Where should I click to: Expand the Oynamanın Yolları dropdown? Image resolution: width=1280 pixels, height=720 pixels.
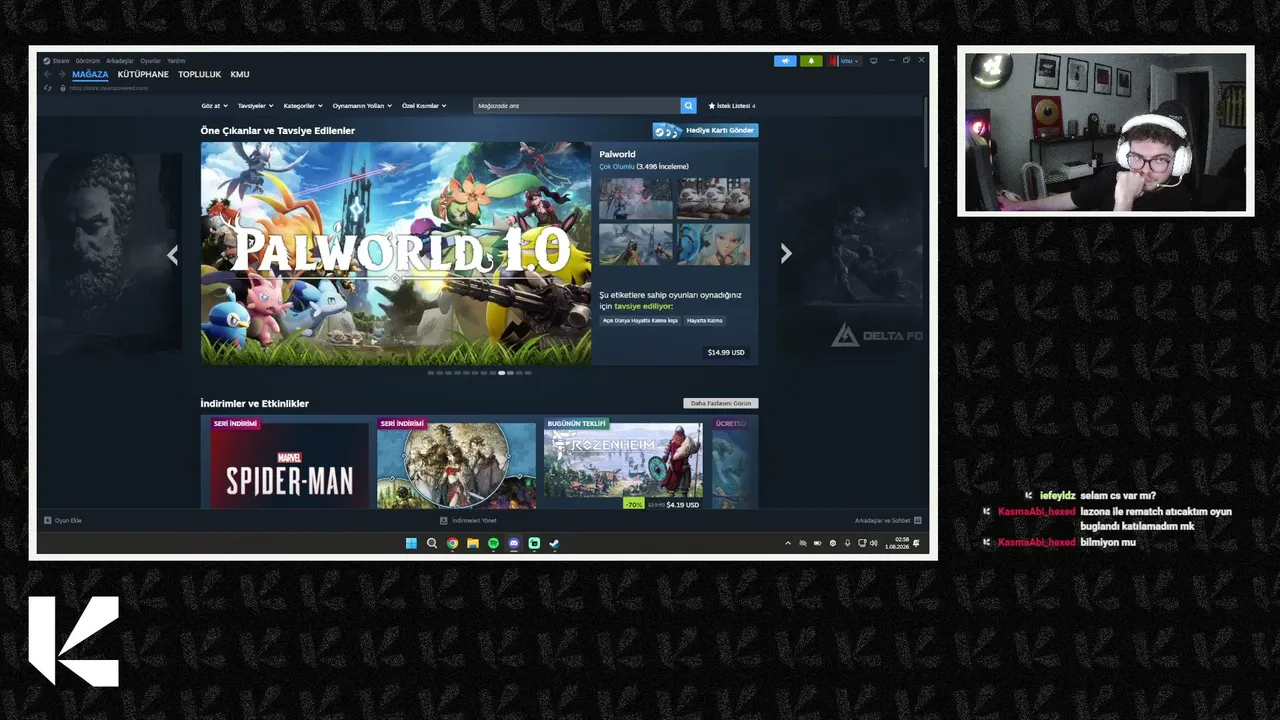[x=362, y=105]
